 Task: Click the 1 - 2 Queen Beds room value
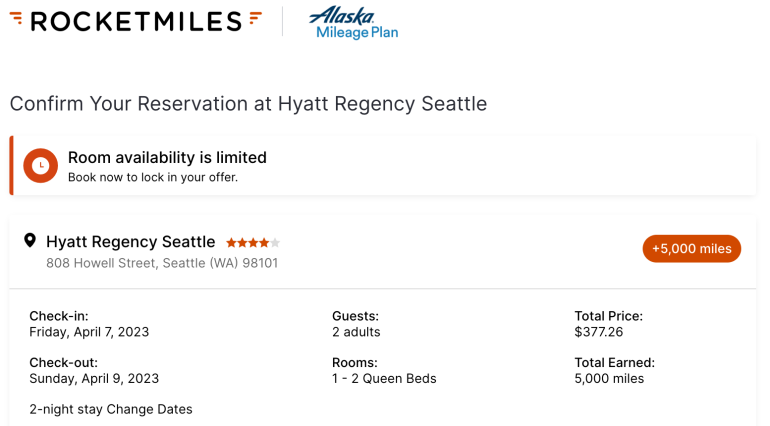click(384, 379)
